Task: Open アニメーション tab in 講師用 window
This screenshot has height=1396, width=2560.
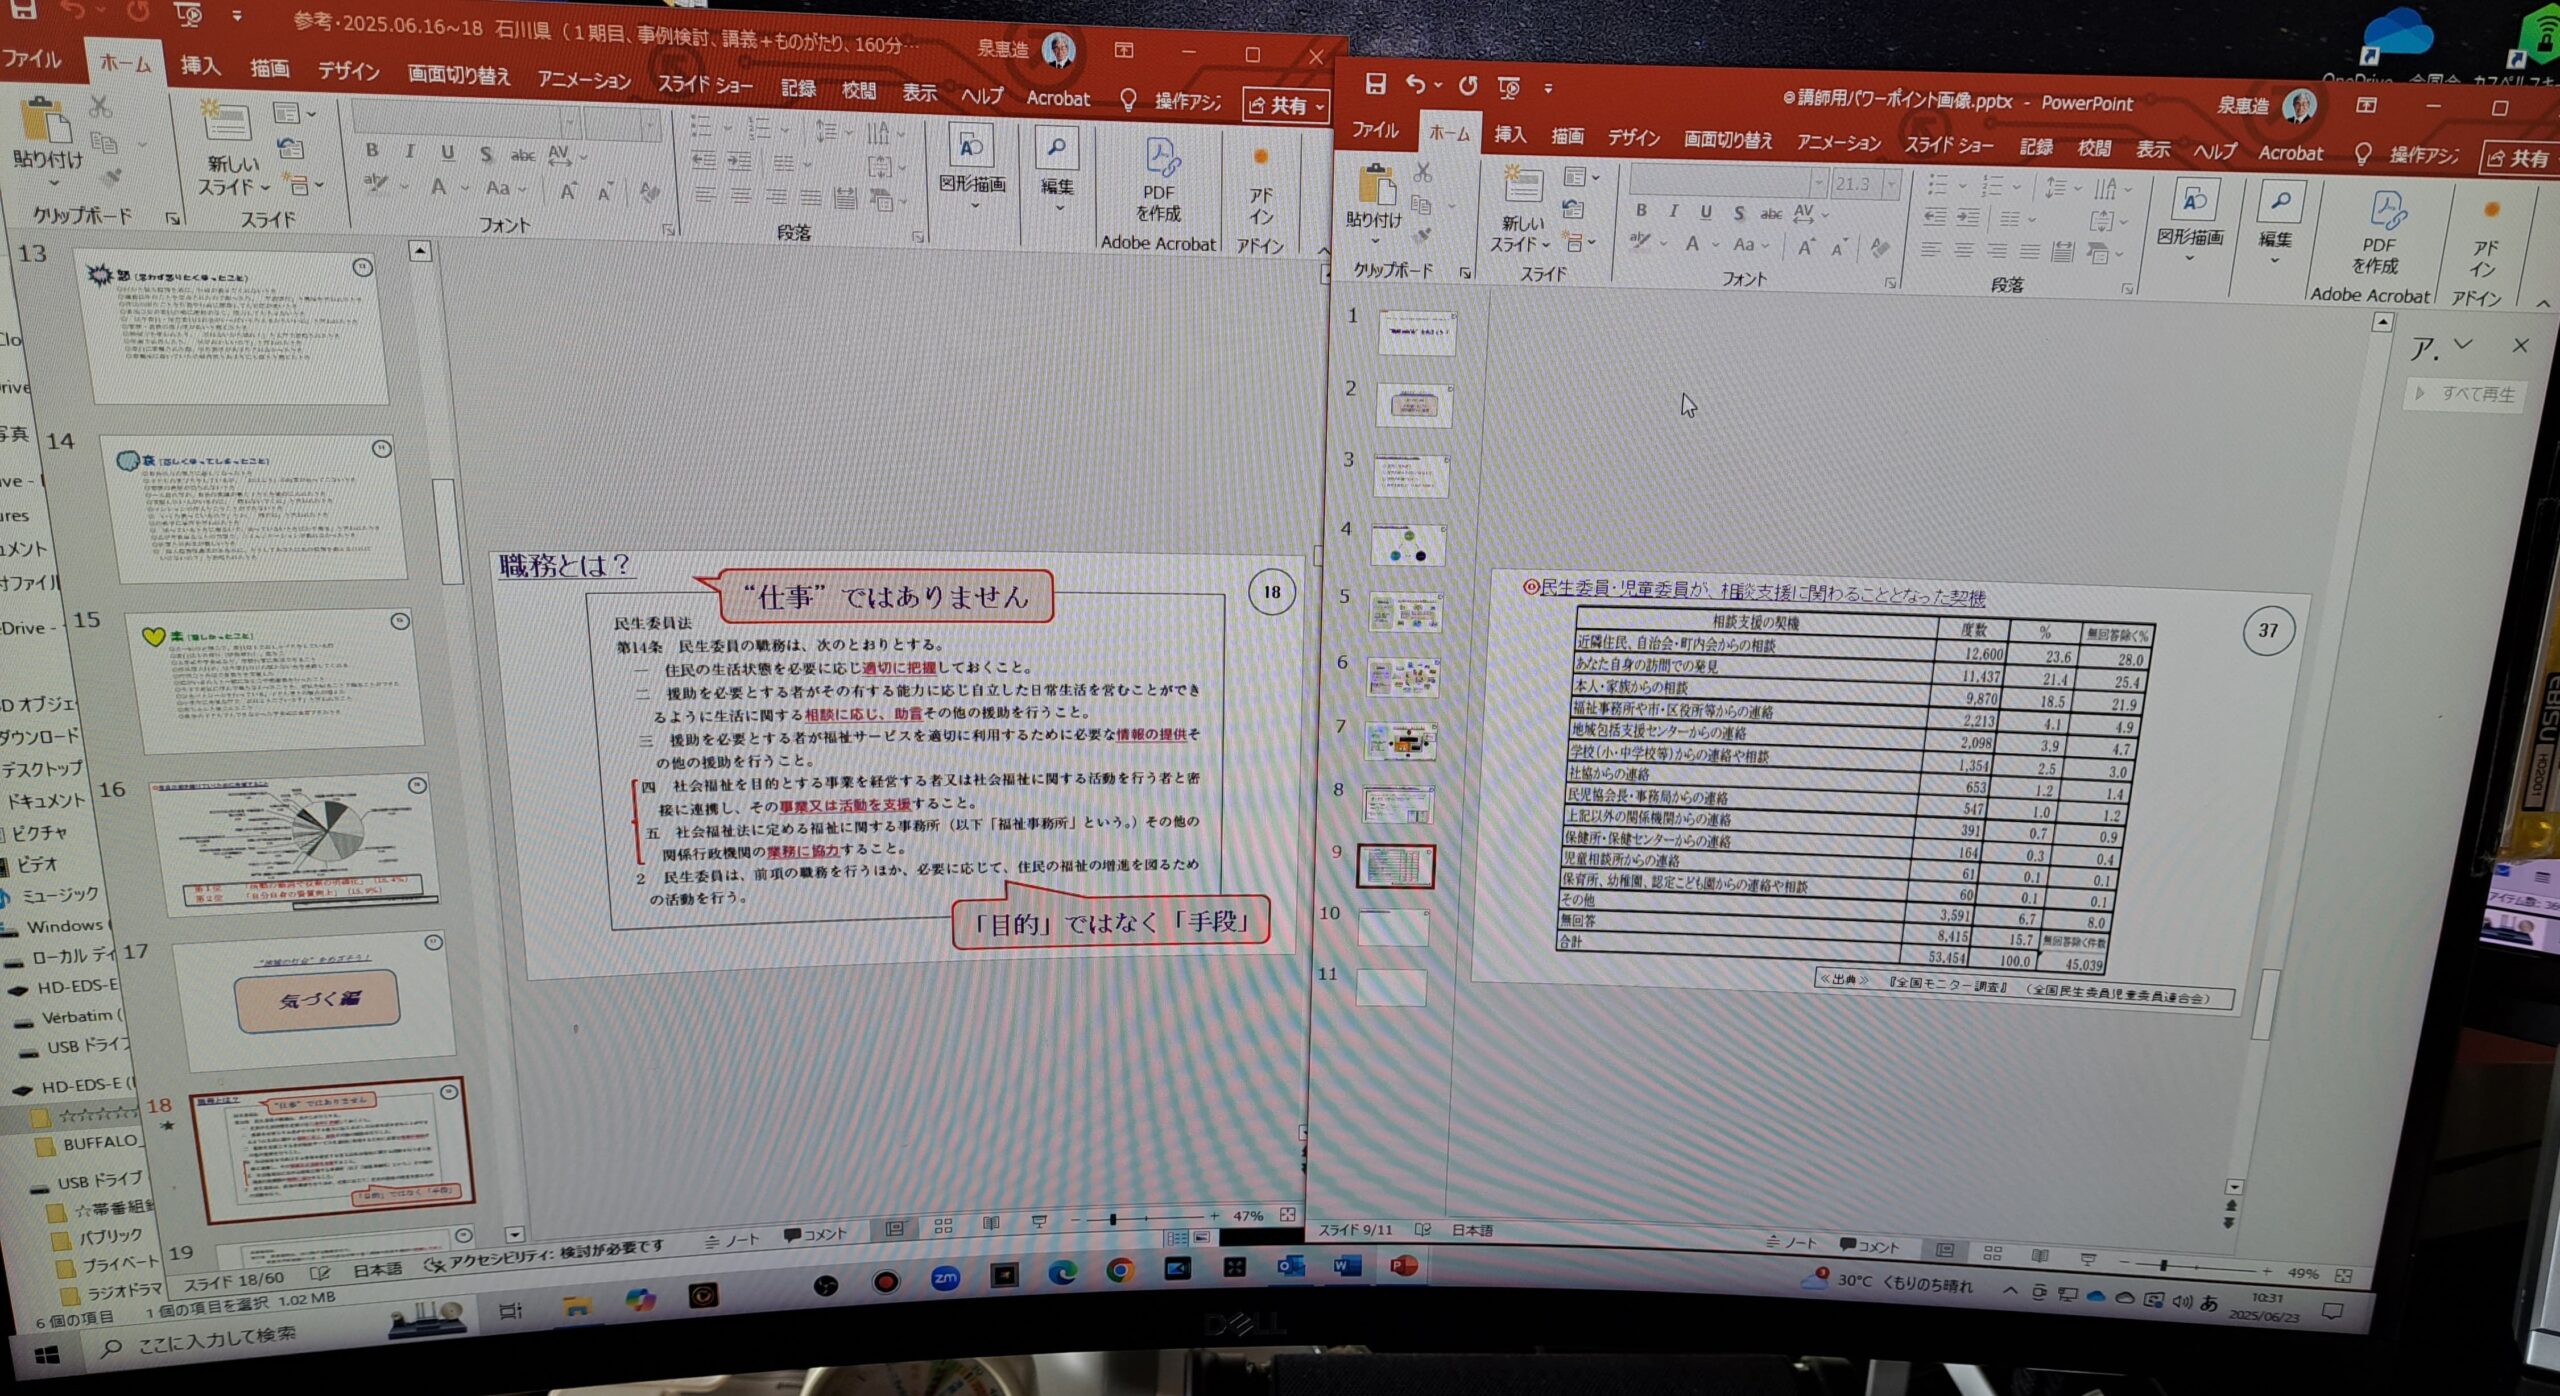Action: click(x=1838, y=143)
